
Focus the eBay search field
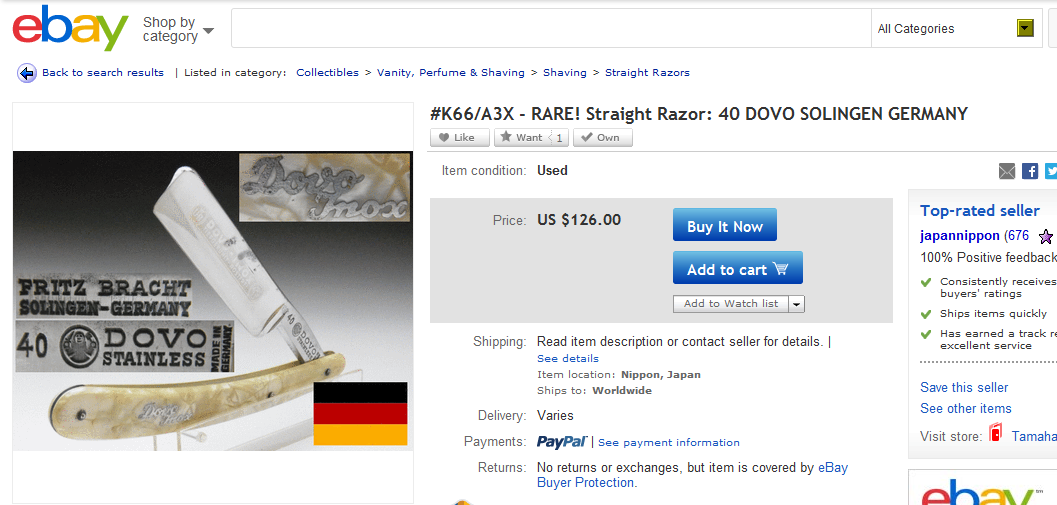551,28
